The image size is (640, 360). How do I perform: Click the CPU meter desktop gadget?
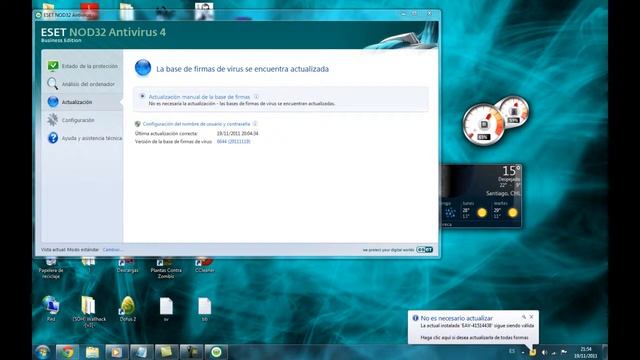pos(495,120)
